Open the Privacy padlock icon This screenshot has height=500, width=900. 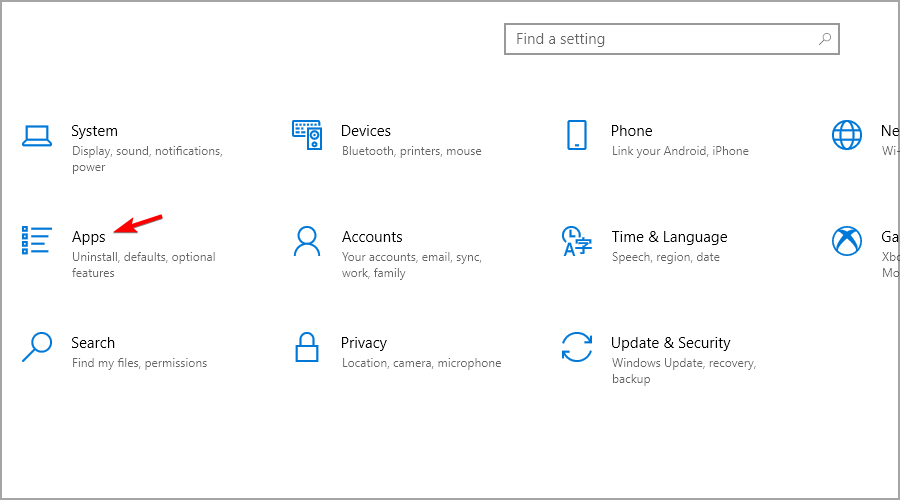click(x=307, y=347)
